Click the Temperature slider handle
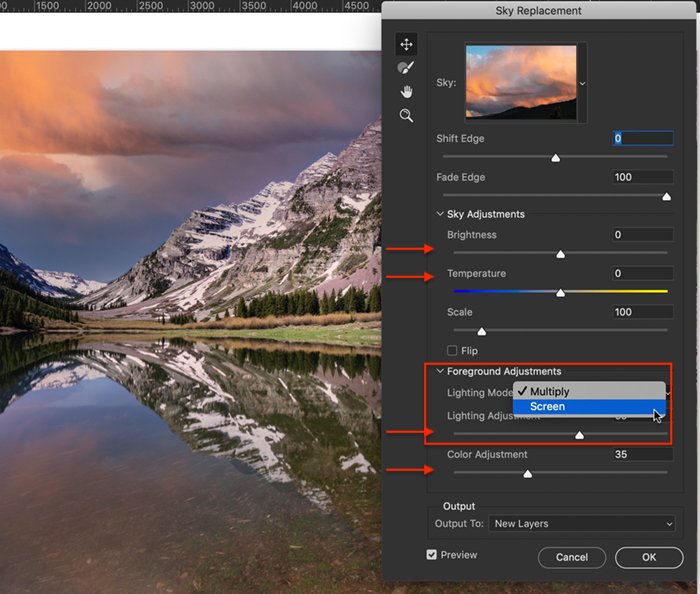 (560, 292)
